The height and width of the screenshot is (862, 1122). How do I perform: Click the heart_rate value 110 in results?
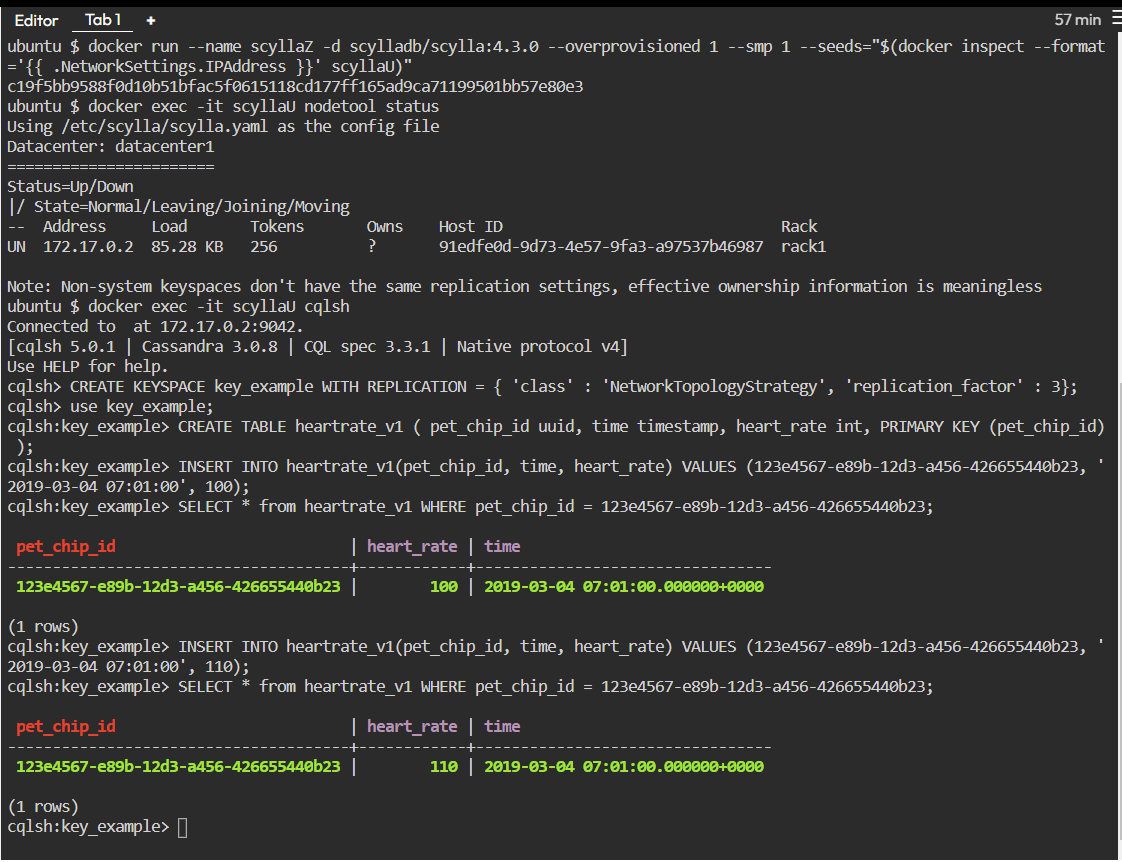443,766
